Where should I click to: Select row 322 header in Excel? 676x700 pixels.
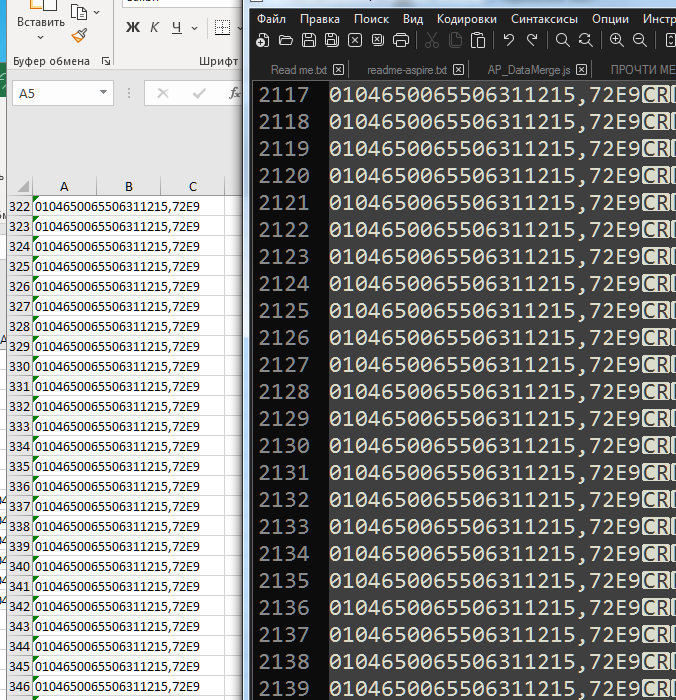click(x=20, y=206)
